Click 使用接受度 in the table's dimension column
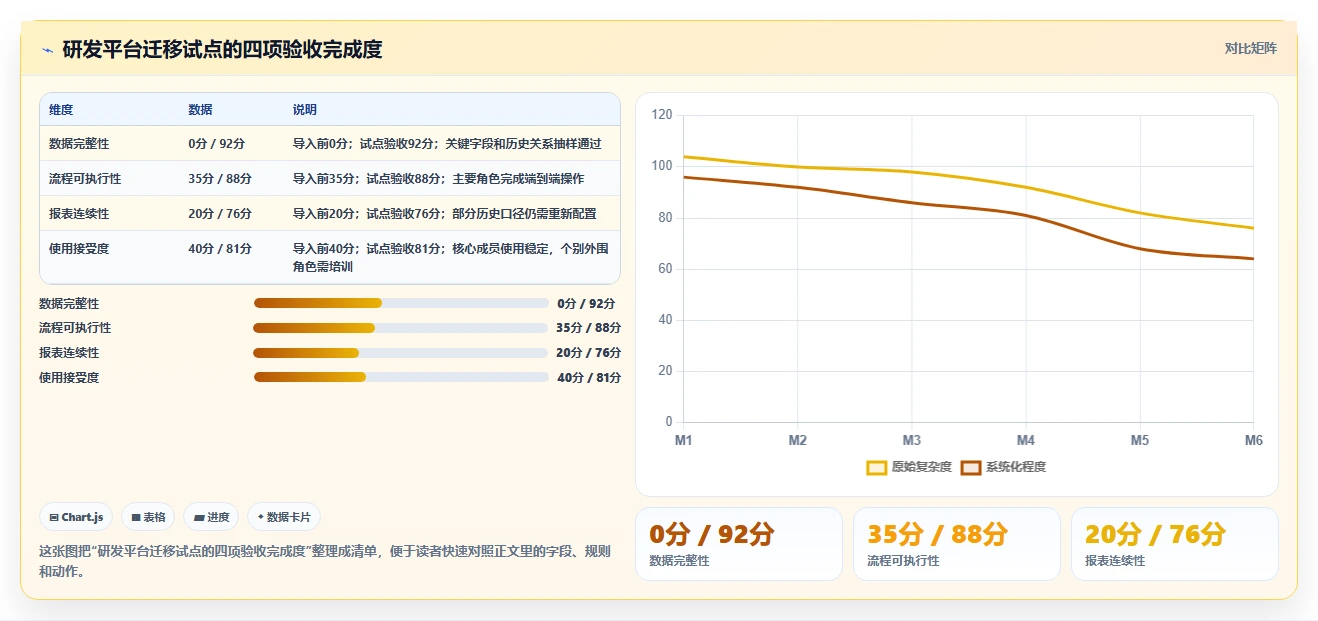1318x621 pixels. pyautogui.click(x=79, y=249)
